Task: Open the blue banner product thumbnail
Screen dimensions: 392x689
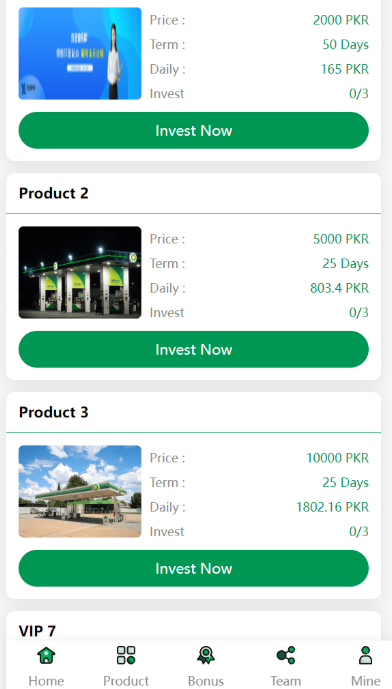Action: 80,53
